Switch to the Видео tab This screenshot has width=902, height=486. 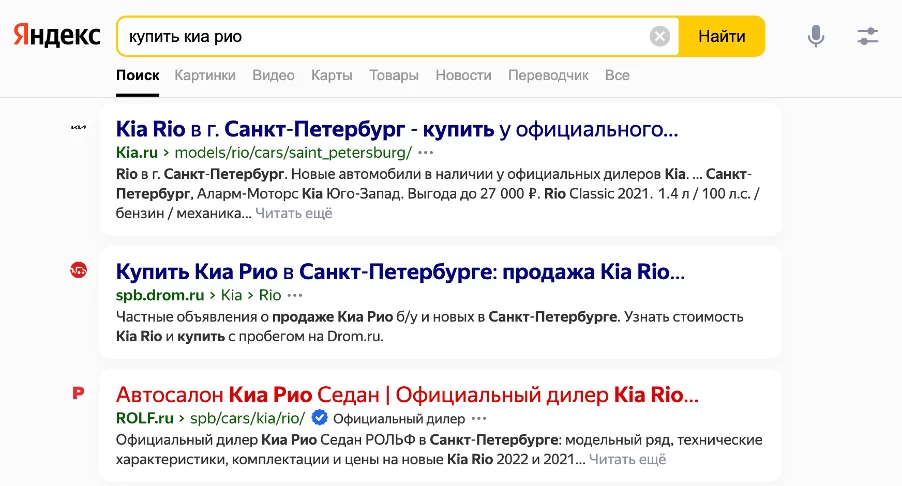273,75
